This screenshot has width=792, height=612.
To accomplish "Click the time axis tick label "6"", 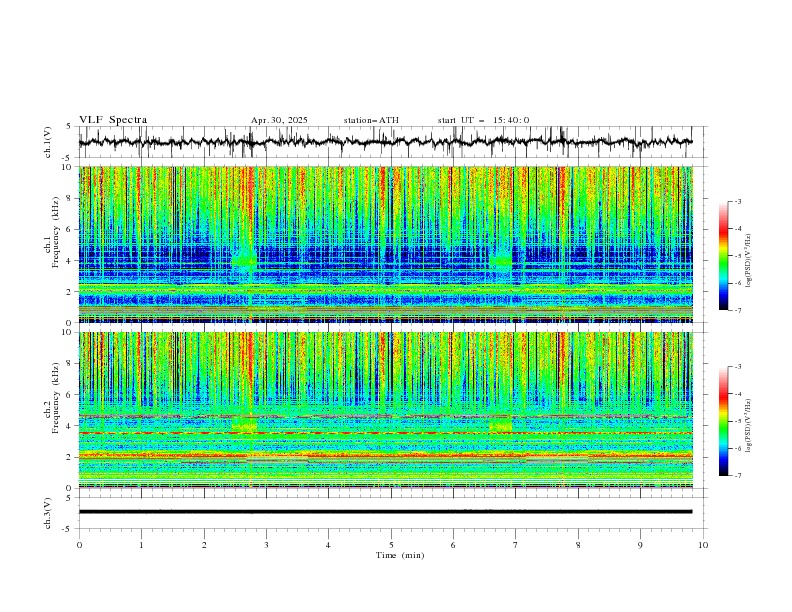I will [453, 545].
